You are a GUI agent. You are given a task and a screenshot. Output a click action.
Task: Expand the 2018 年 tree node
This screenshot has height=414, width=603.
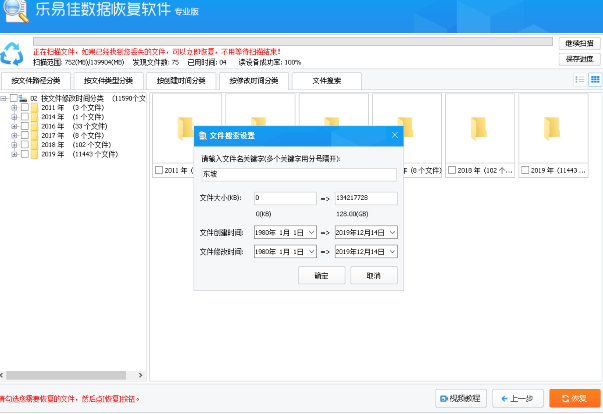(x=14, y=145)
